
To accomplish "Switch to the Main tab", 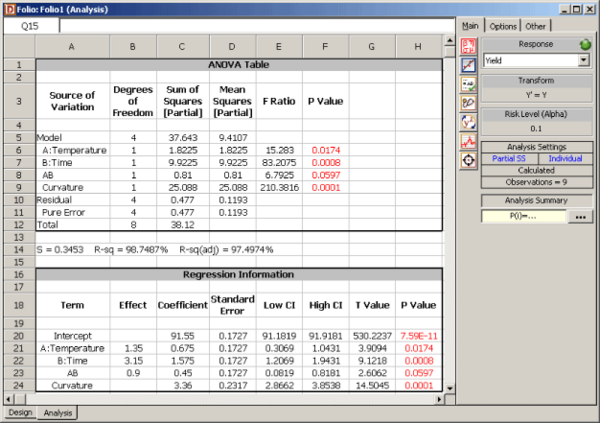I will pyautogui.click(x=470, y=26).
